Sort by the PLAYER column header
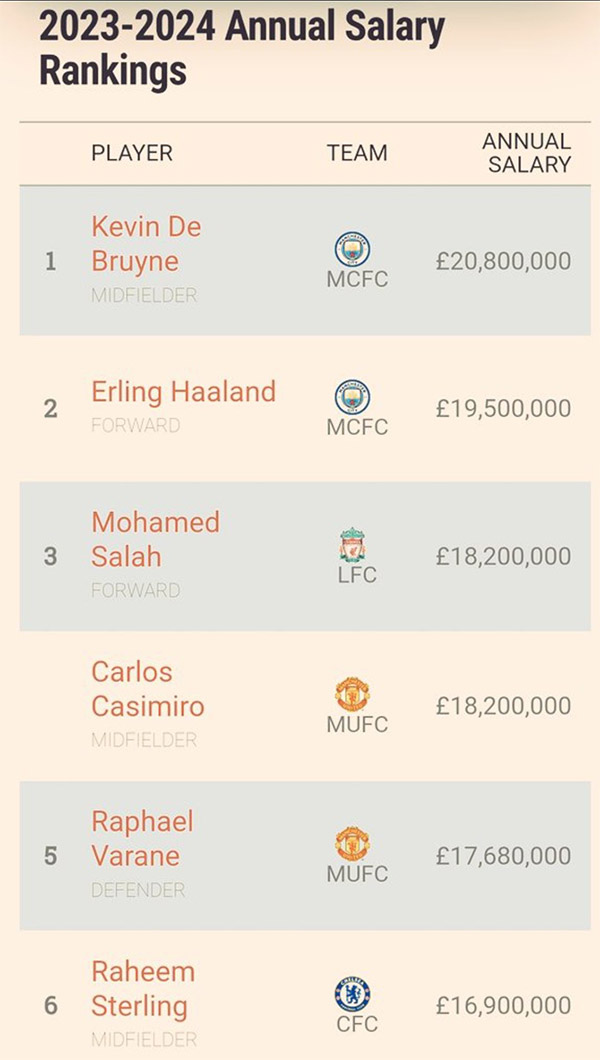600x1060 pixels. point(132,153)
